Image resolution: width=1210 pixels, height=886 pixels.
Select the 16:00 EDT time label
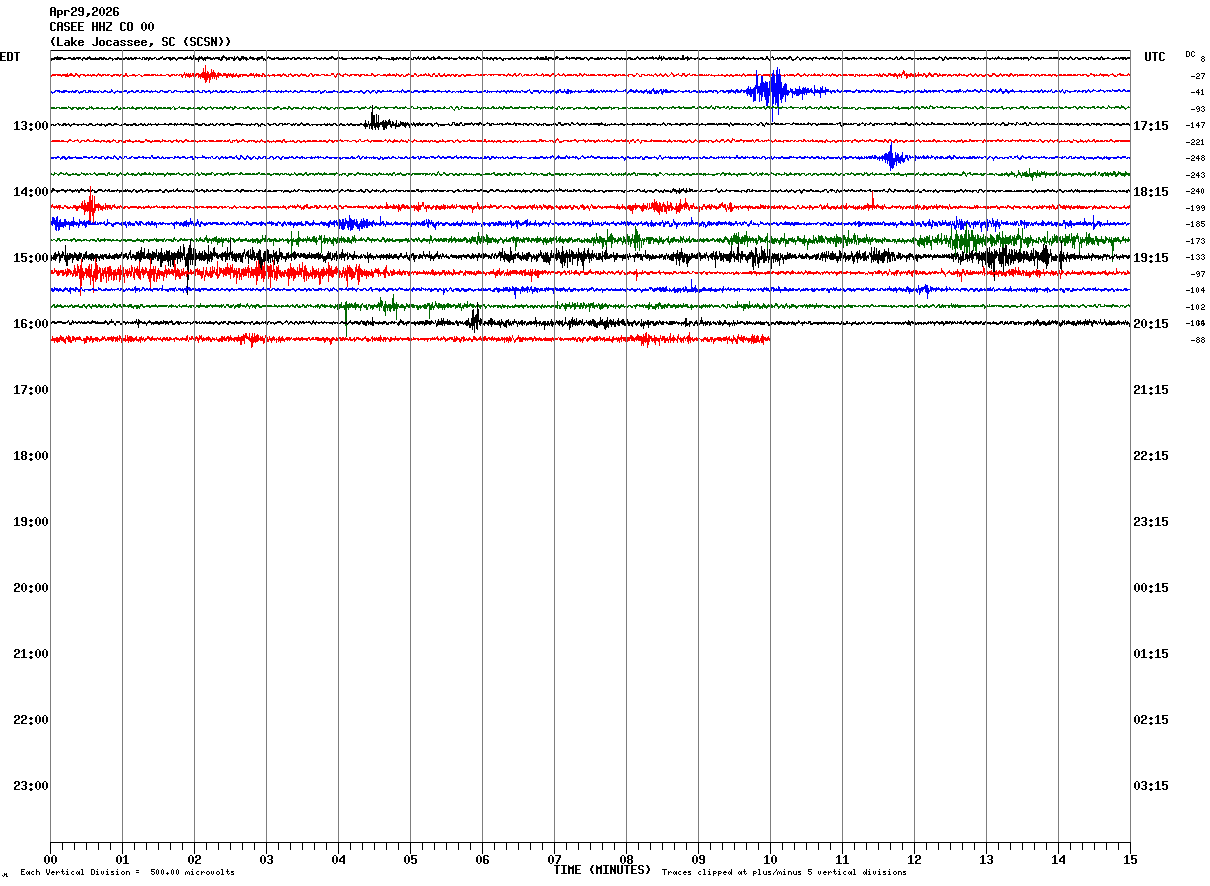coord(31,324)
